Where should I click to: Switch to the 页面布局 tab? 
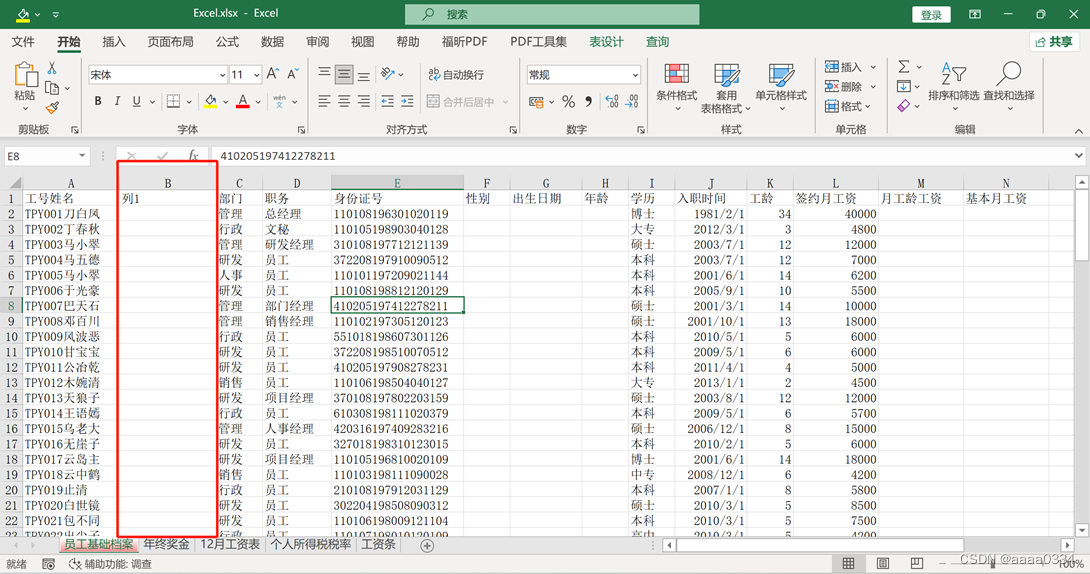(170, 42)
